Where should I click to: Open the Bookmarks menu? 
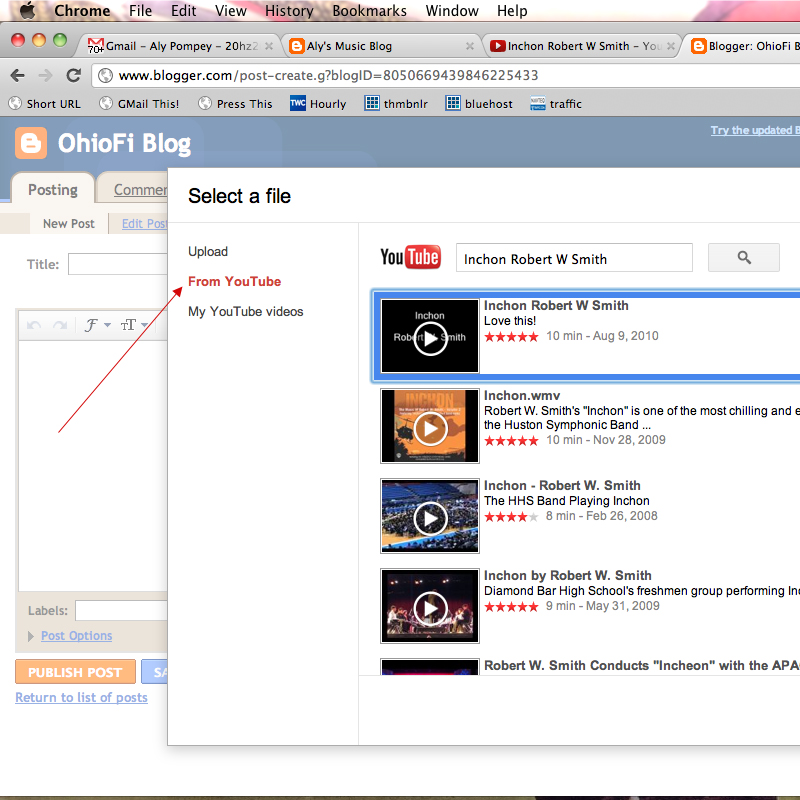point(369,11)
